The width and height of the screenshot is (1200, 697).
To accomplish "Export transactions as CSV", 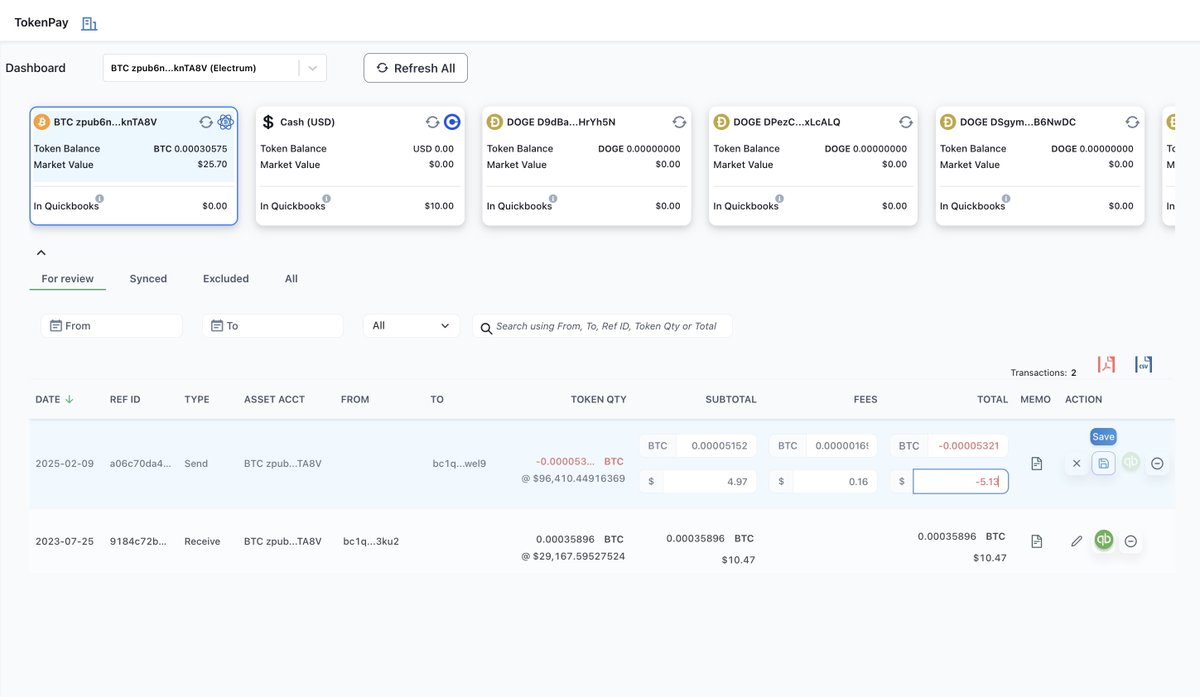I will [x=1143, y=364].
